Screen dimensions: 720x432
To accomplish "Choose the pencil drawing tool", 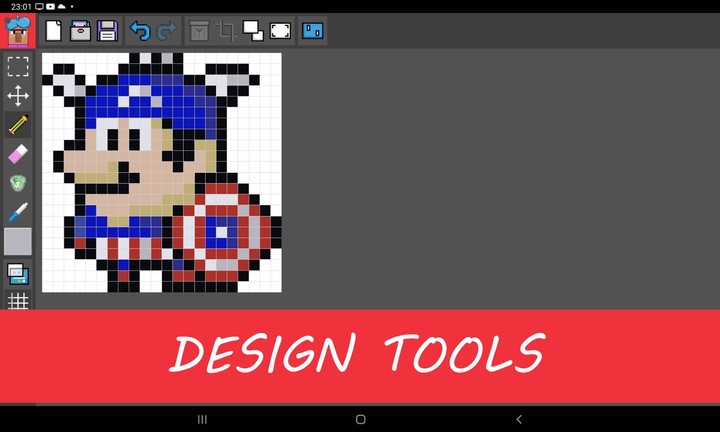I will point(18,125).
